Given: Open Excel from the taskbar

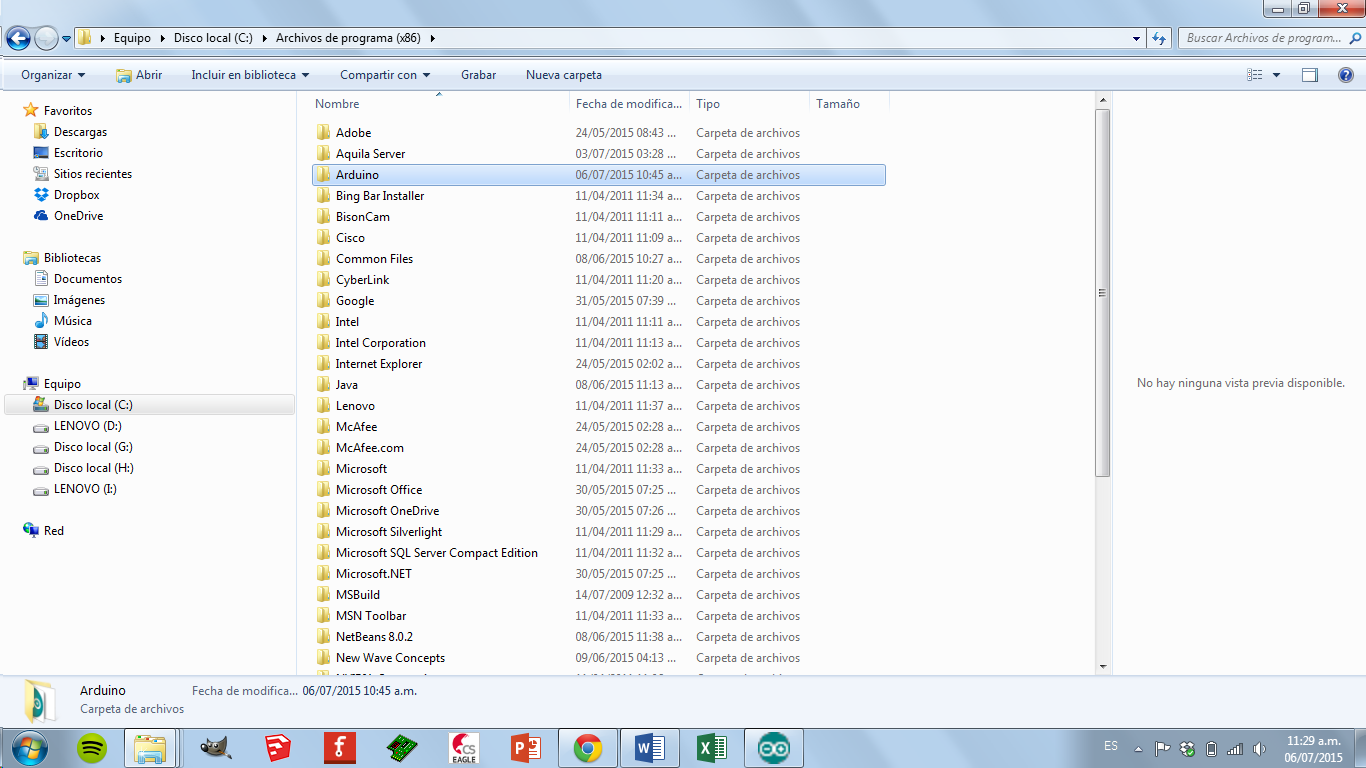Looking at the screenshot, I should pos(712,748).
